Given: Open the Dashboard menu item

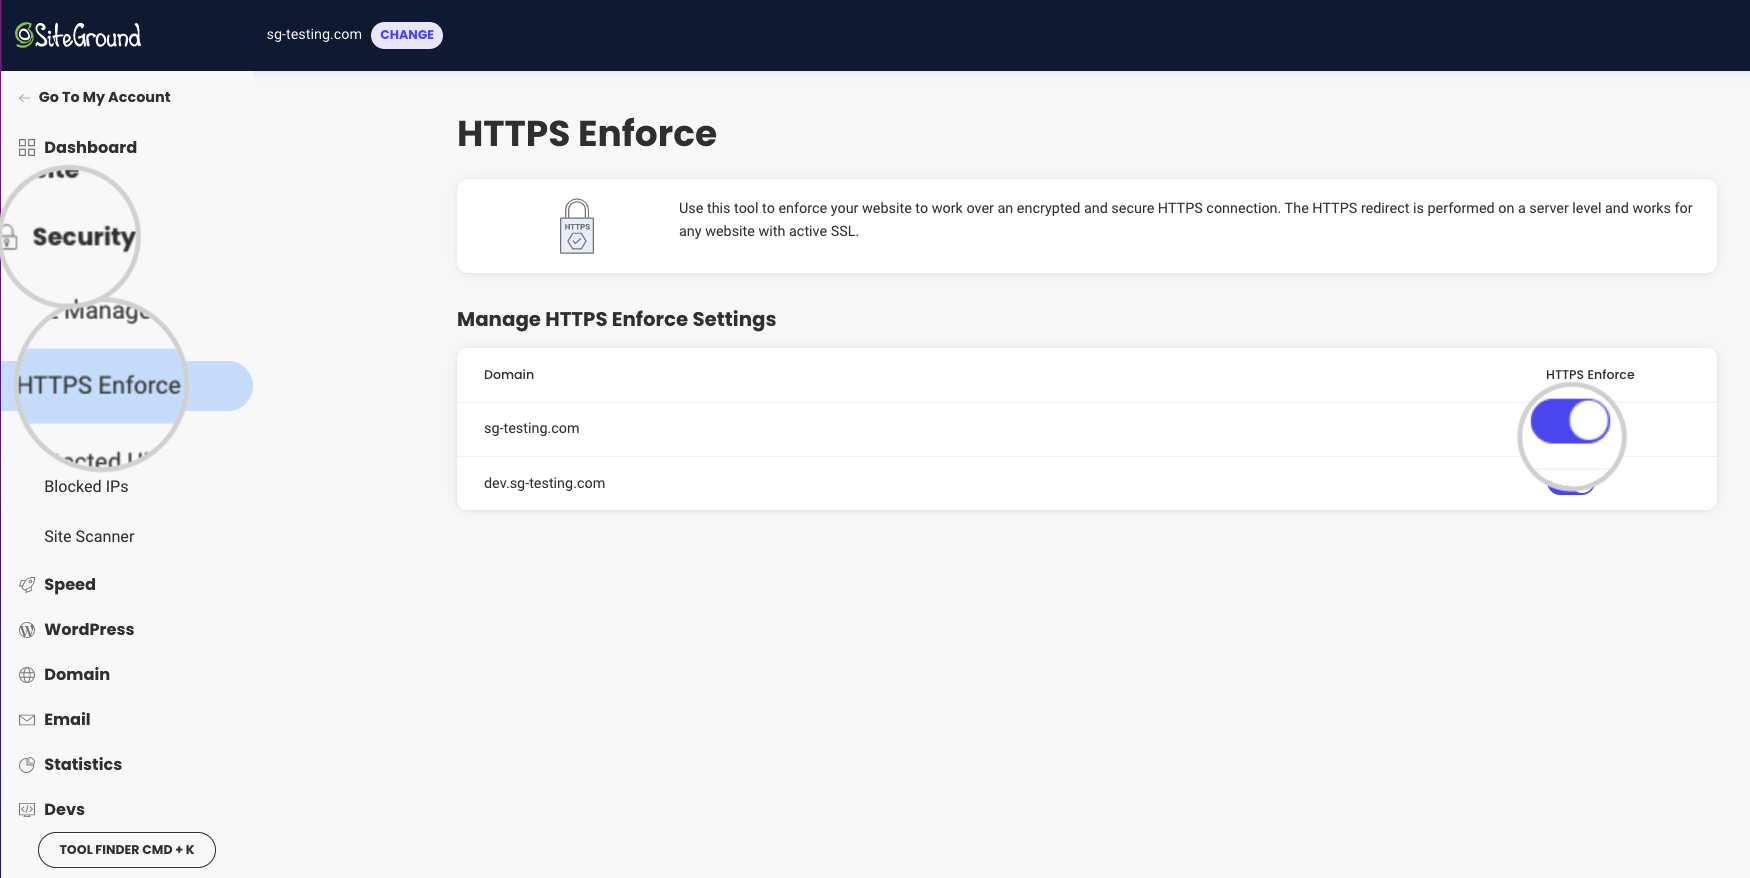Looking at the screenshot, I should (90, 147).
